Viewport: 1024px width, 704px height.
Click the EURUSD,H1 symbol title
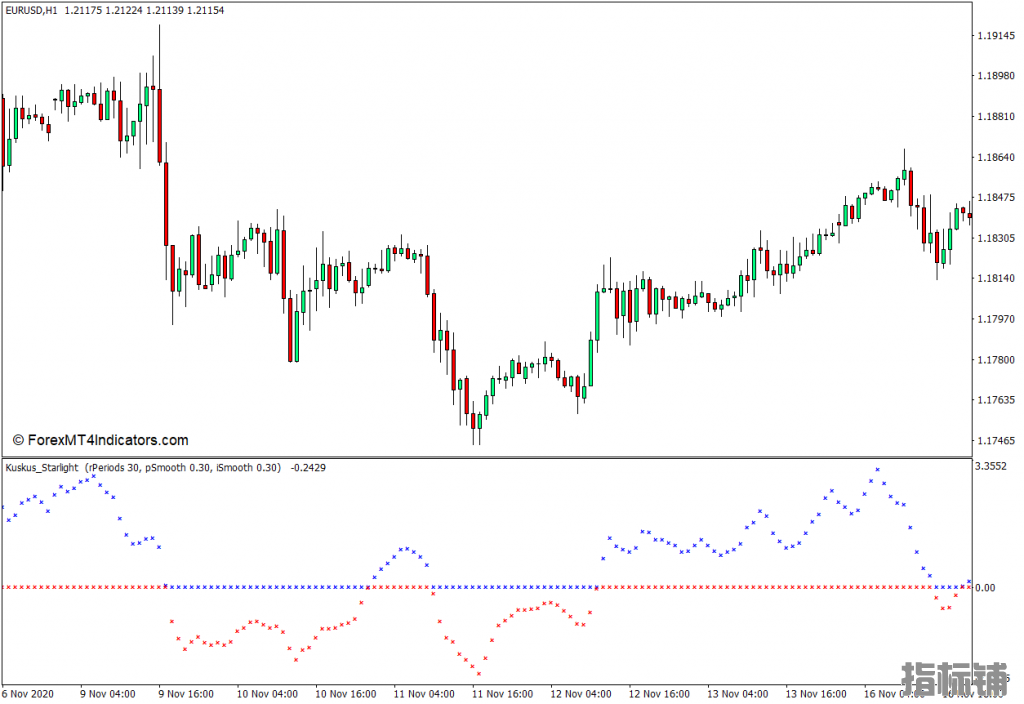(x=31, y=10)
